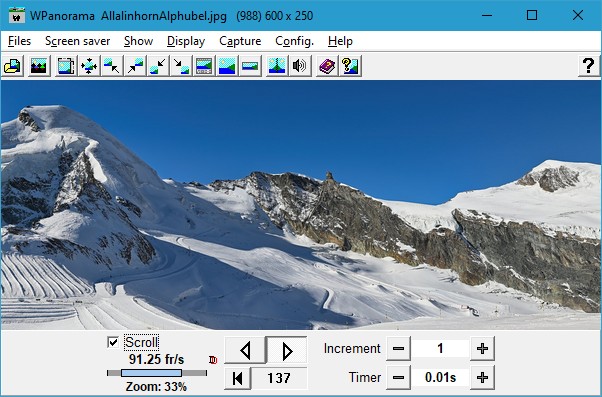Viewport: 602px width, 397px height.
Task: Click the position field showing 137
Action: tap(279, 378)
